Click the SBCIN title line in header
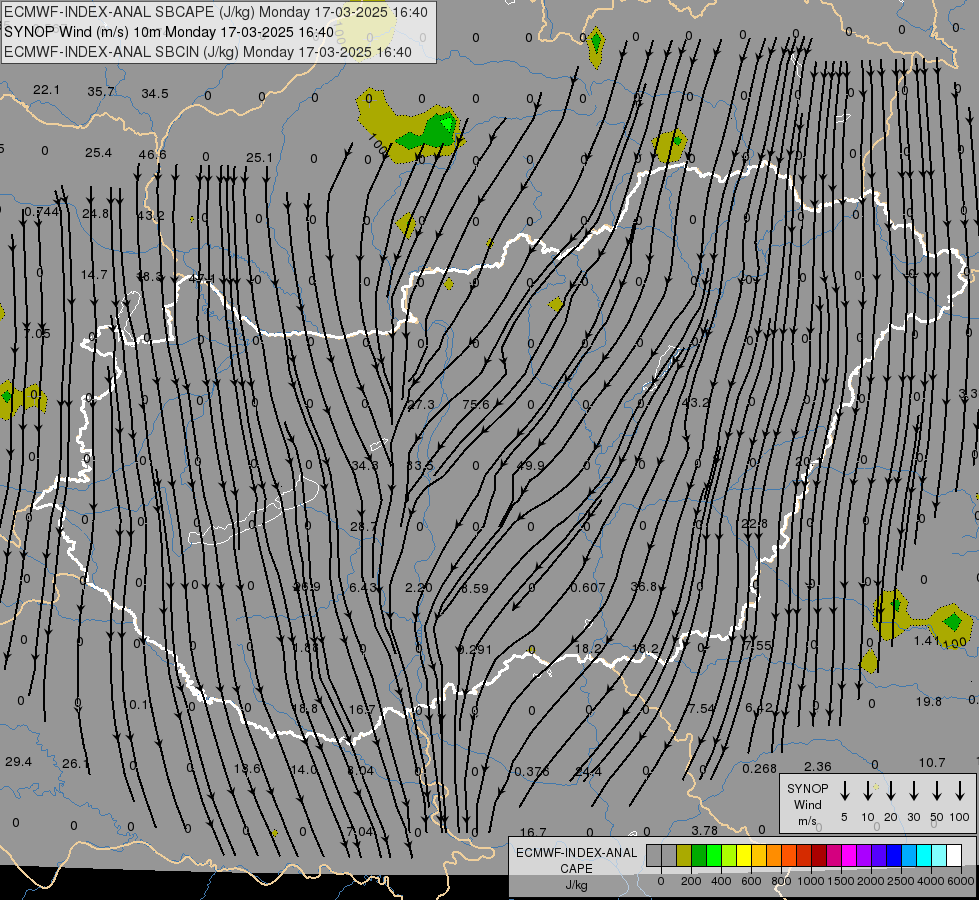The image size is (979, 900). point(208,52)
